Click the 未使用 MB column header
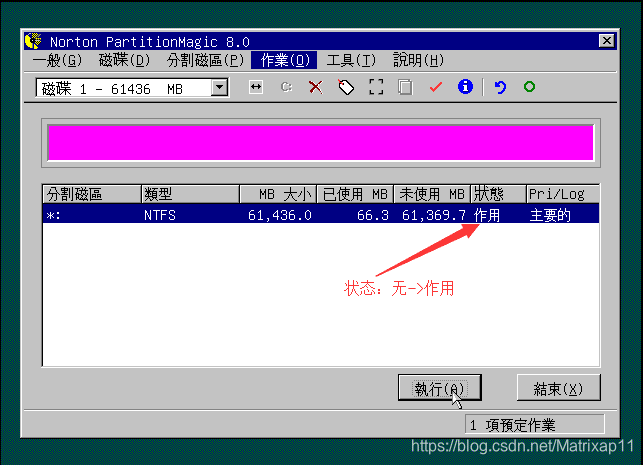Viewport: 643px width, 465px height. pos(432,194)
